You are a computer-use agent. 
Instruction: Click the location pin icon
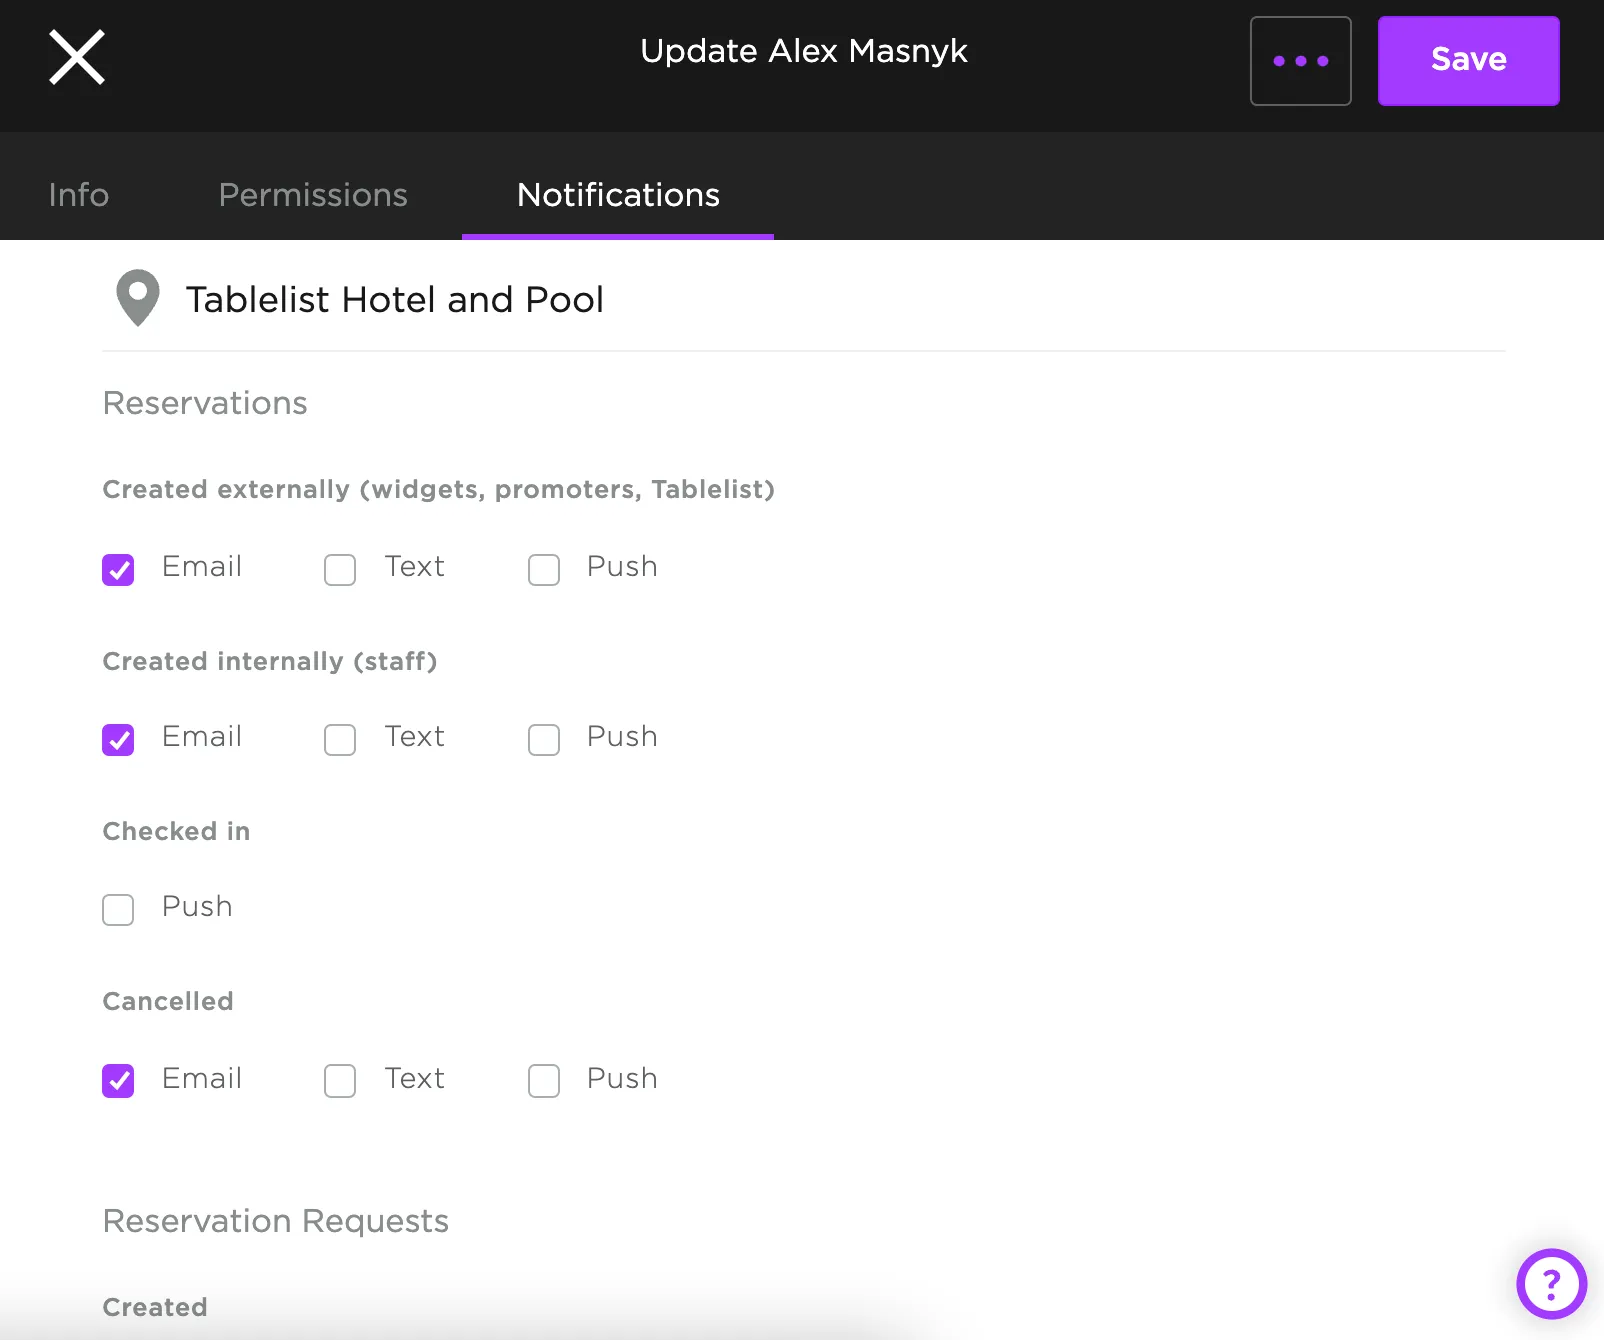(138, 298)
